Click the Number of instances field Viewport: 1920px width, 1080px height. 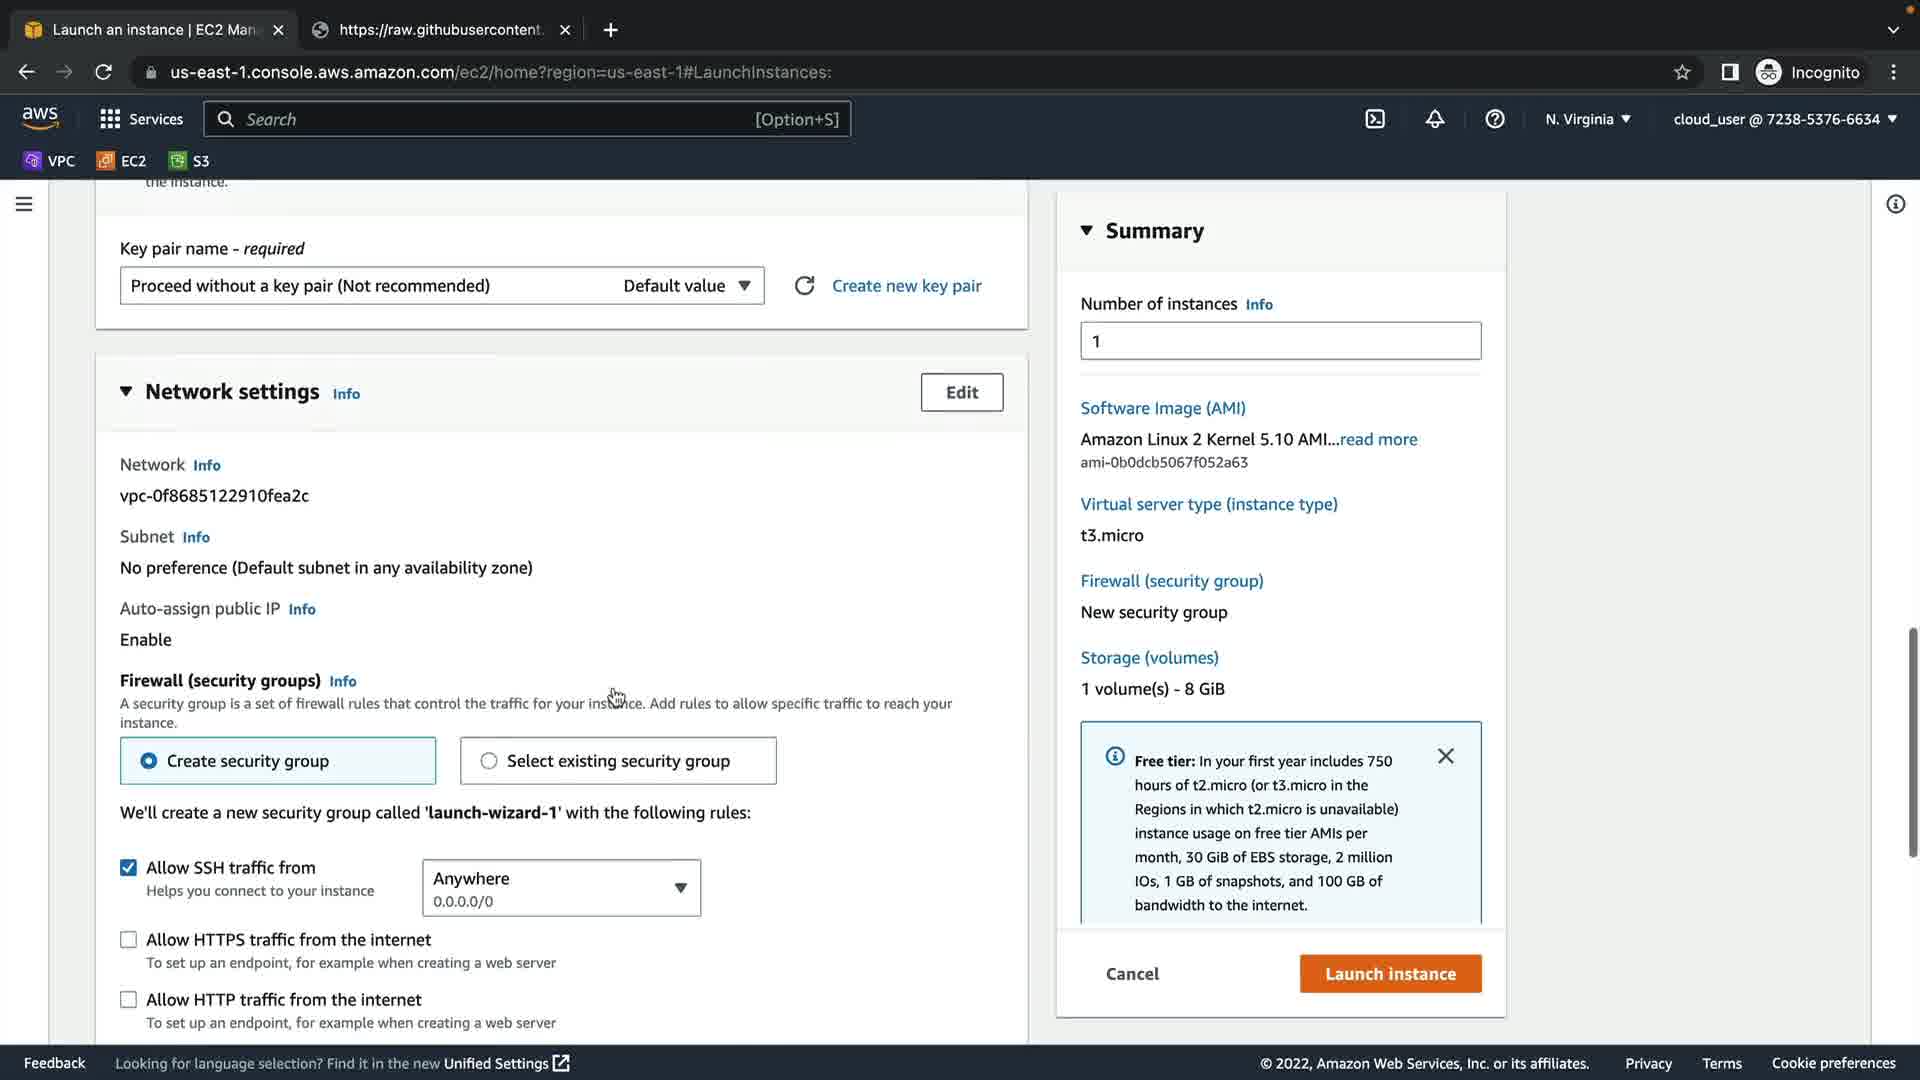(x=1280, y=341)
